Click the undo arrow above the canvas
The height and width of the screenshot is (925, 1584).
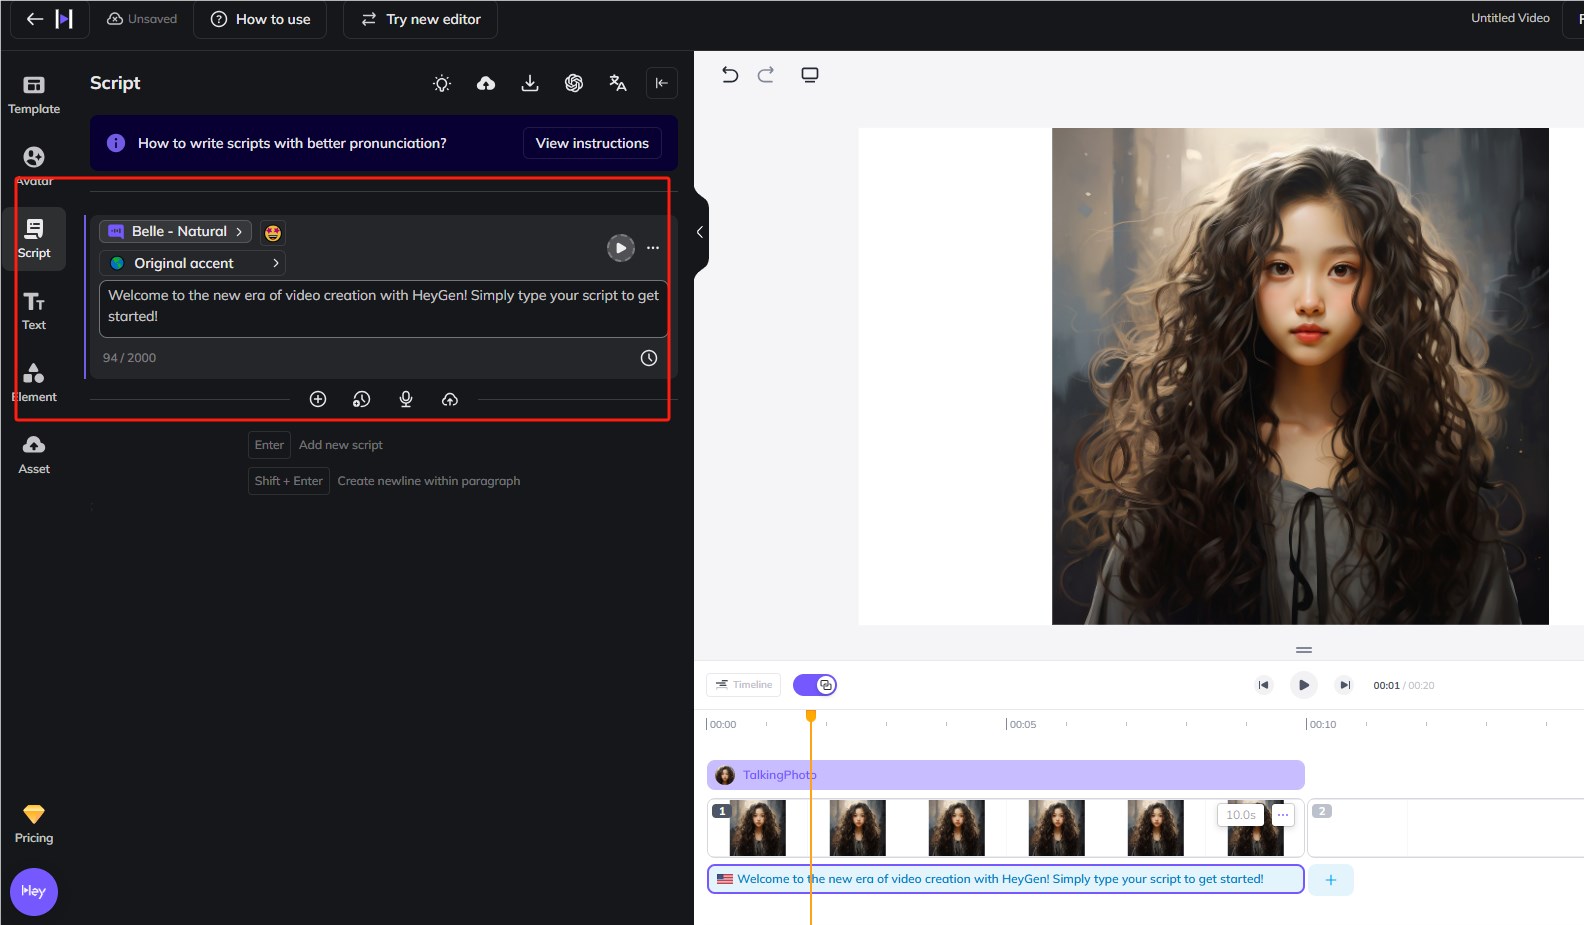[x=730, y=75]
